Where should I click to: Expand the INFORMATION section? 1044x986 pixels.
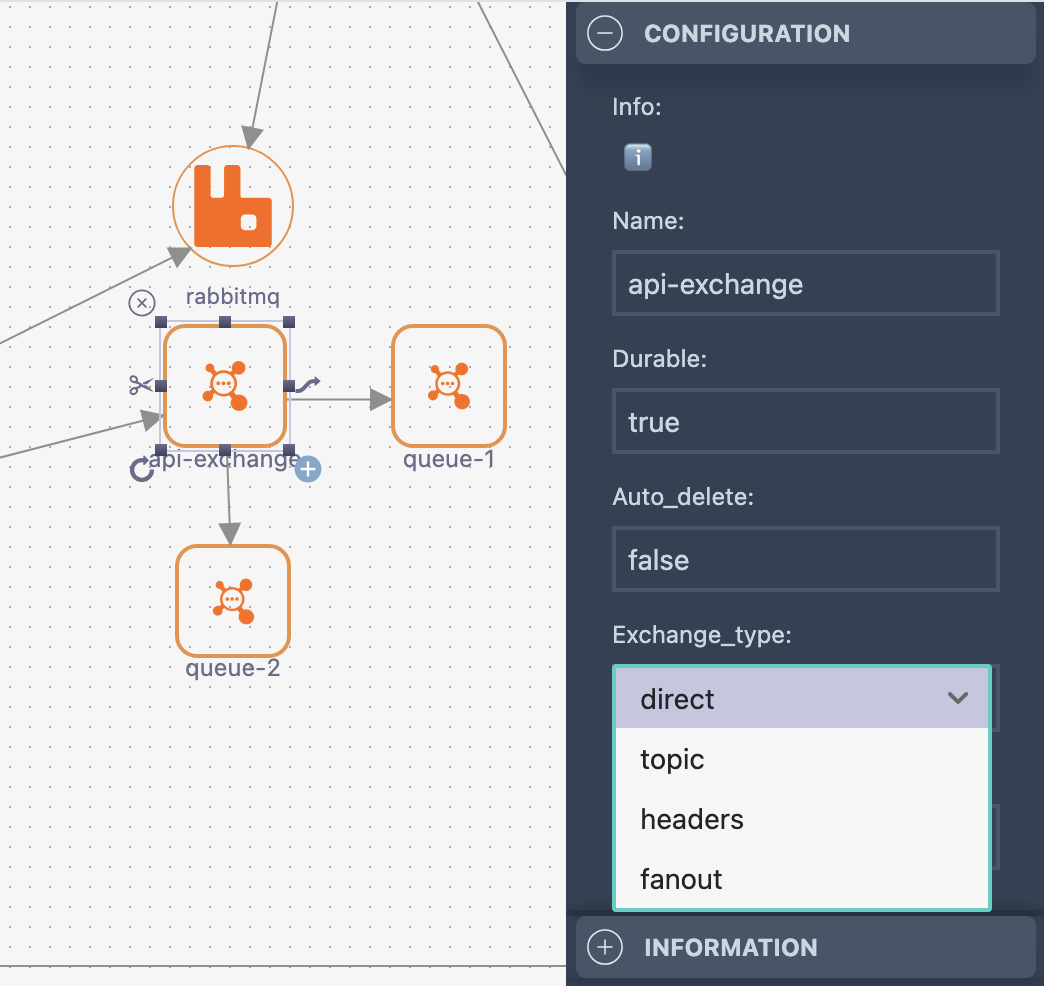[x=605, y=947]
